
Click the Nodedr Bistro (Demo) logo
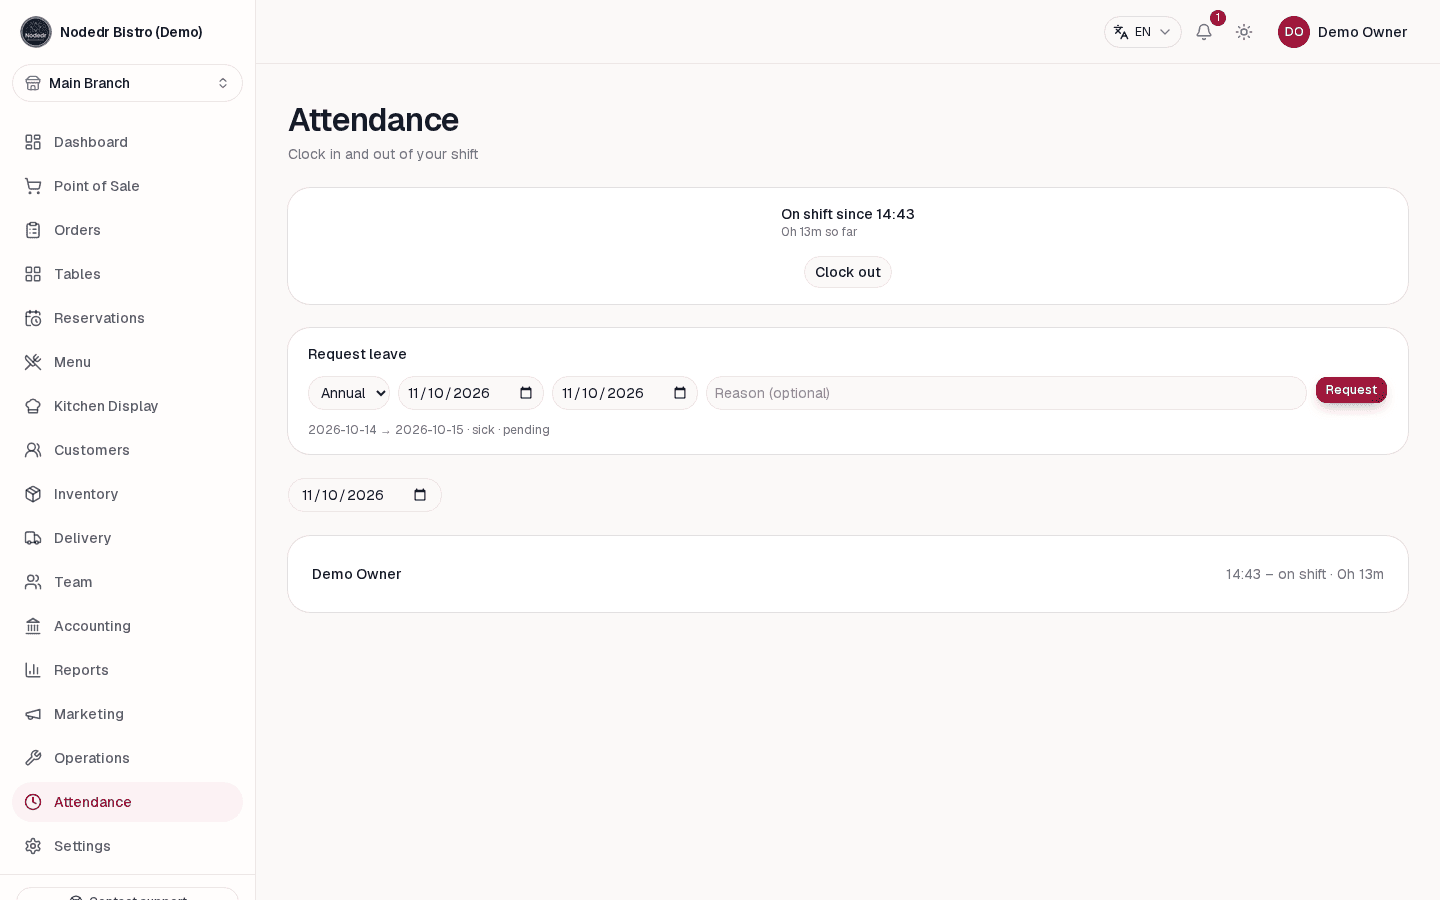coord(36,32)
